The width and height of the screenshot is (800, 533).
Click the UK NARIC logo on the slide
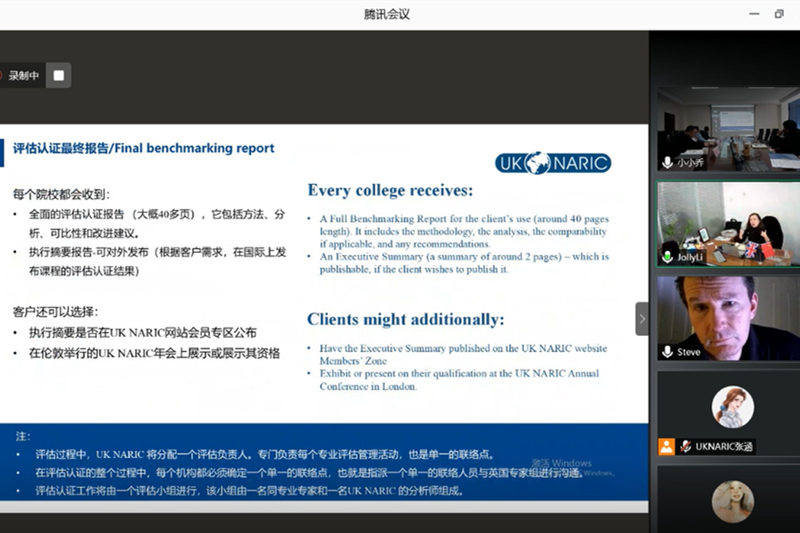click(x=553, y=163)
